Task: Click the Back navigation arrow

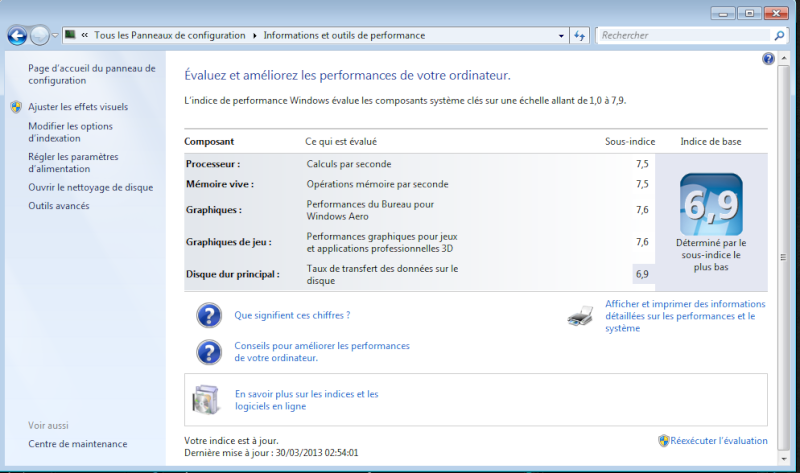Action: coord(17,36)
